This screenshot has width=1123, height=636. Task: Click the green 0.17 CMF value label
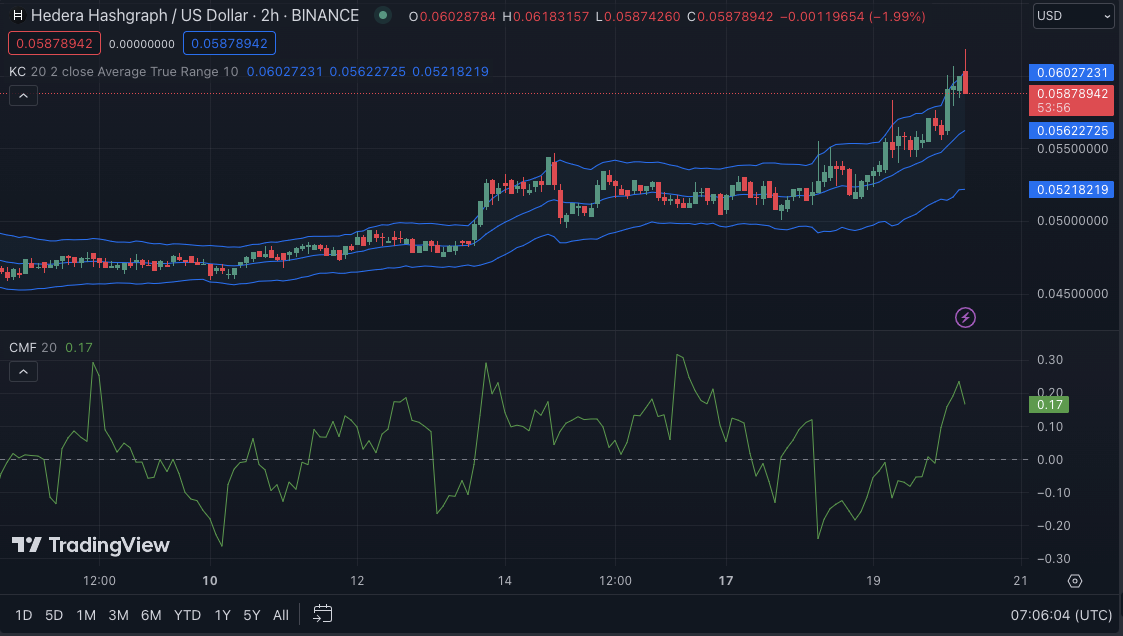tap(1049, 405)
